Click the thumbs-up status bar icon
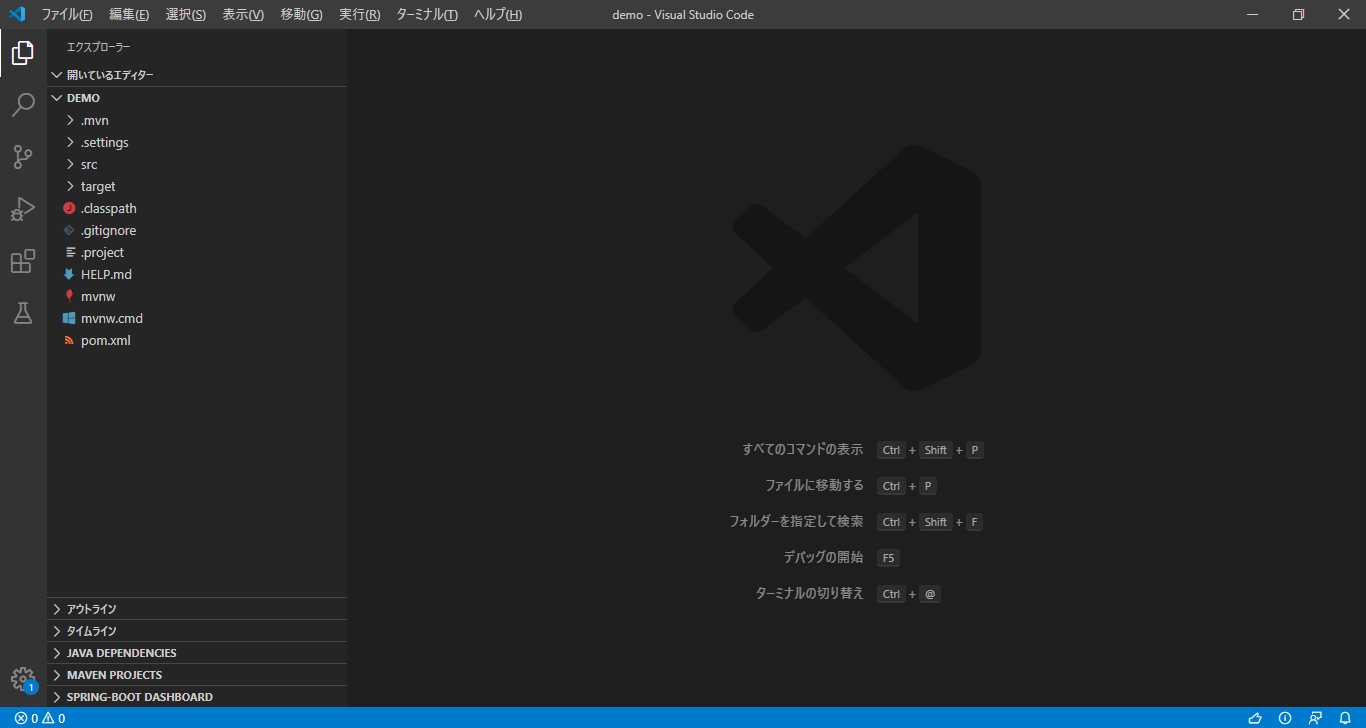 1255,718
